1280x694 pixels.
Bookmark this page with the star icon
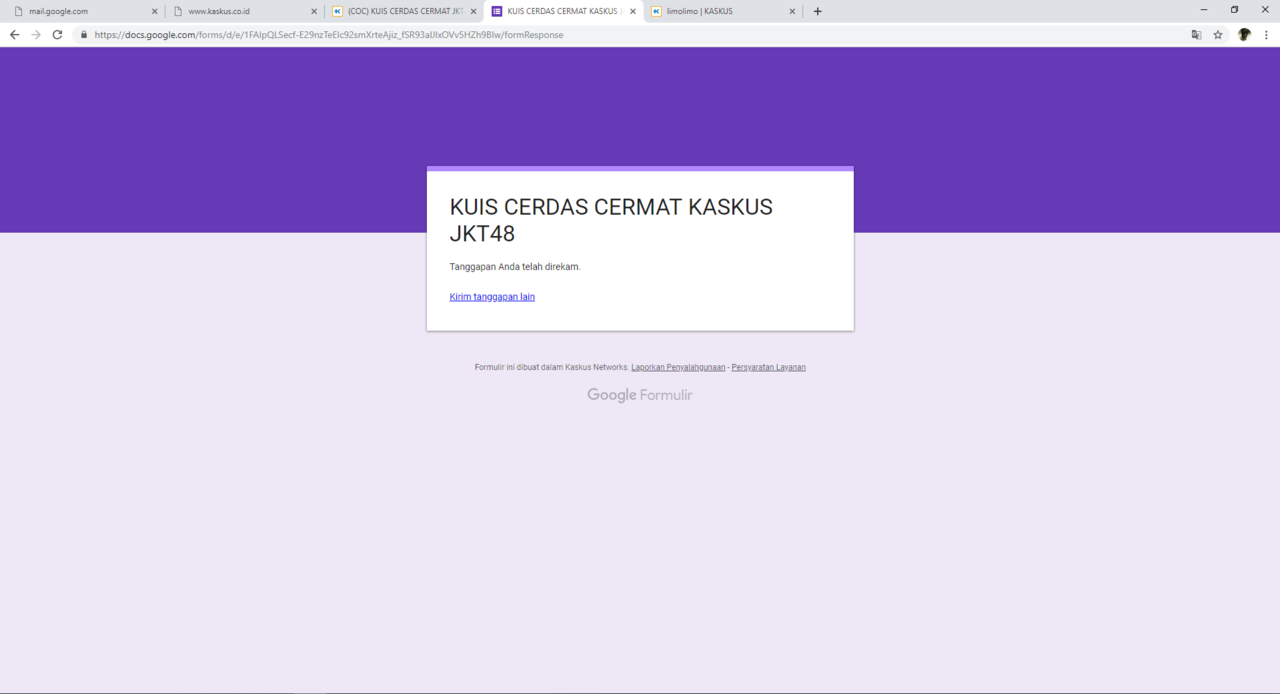pyautogui.click(x=1218, y=34)
